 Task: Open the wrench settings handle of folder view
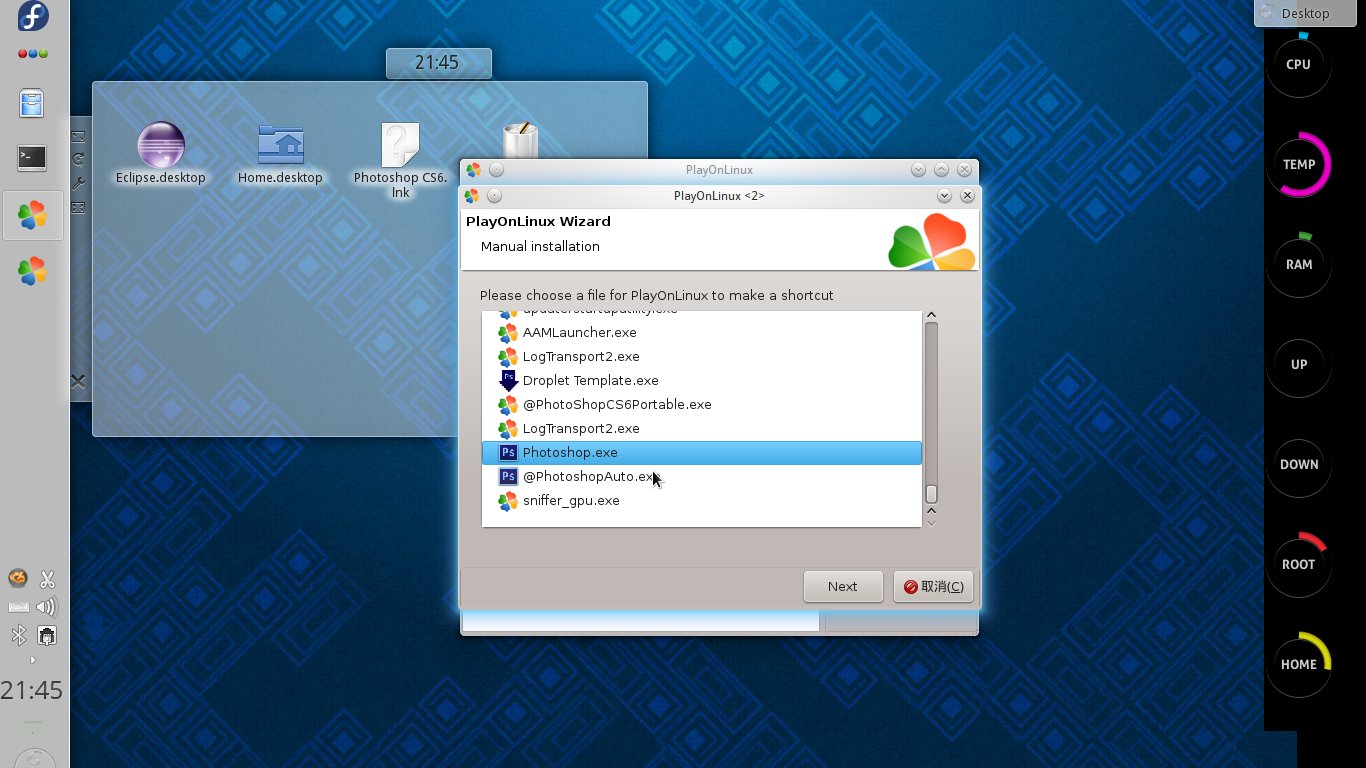78,183
